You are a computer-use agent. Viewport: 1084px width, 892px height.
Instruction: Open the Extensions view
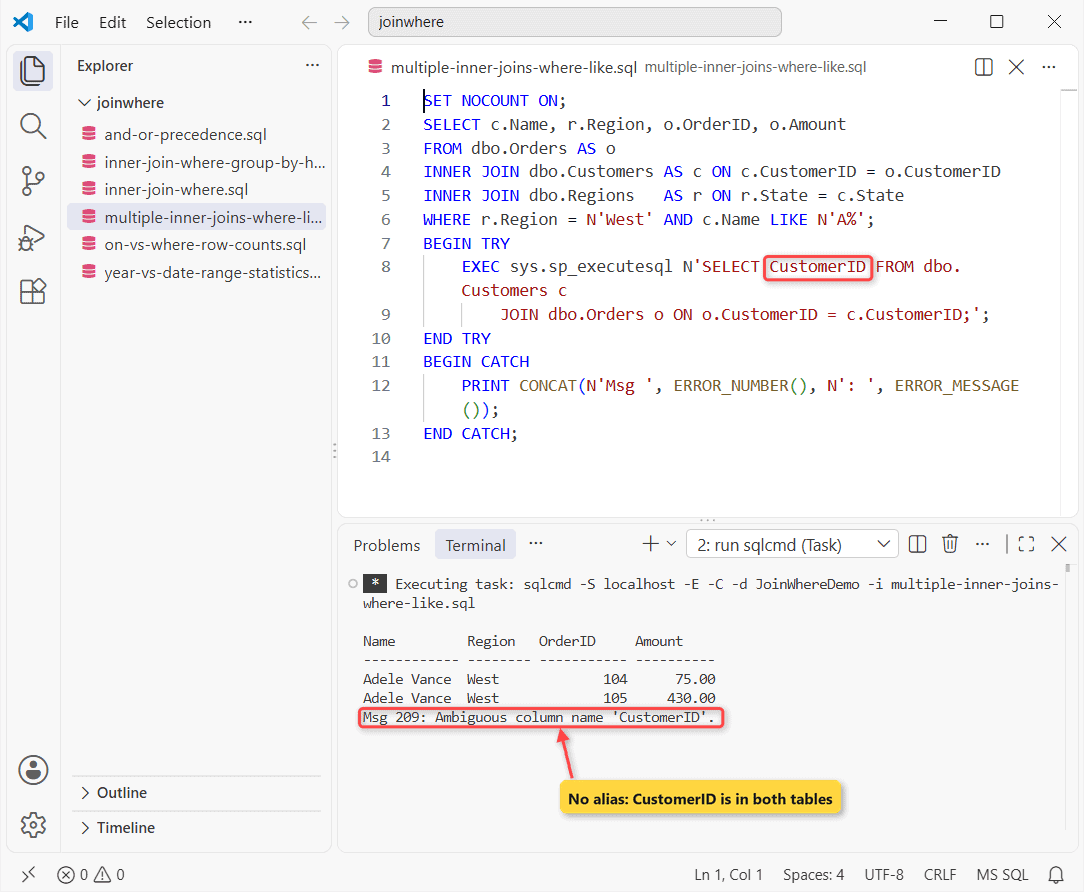32,292
